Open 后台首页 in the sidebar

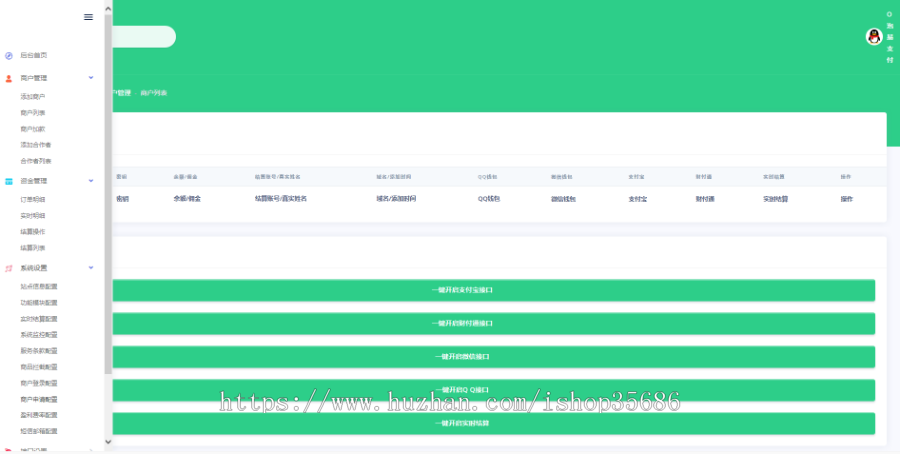coord(34,56)
